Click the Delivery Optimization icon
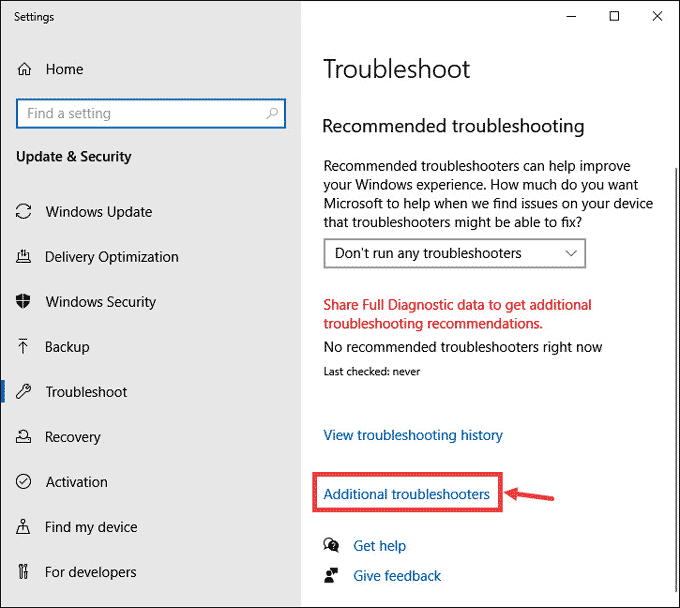The width and height of the screenshot is (680, 608). (23, 257)
